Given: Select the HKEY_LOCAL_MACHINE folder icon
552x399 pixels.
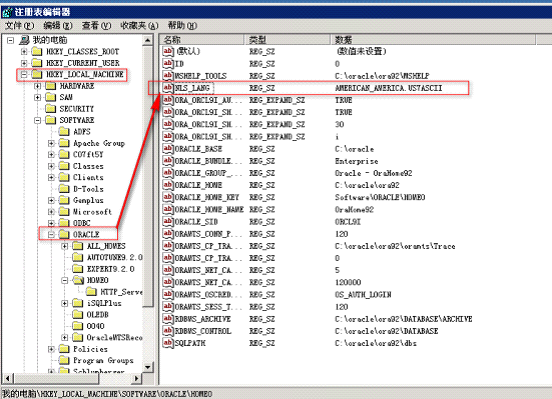Looking at the screenshot, I should pyautogui.click(x=37, y=74).
